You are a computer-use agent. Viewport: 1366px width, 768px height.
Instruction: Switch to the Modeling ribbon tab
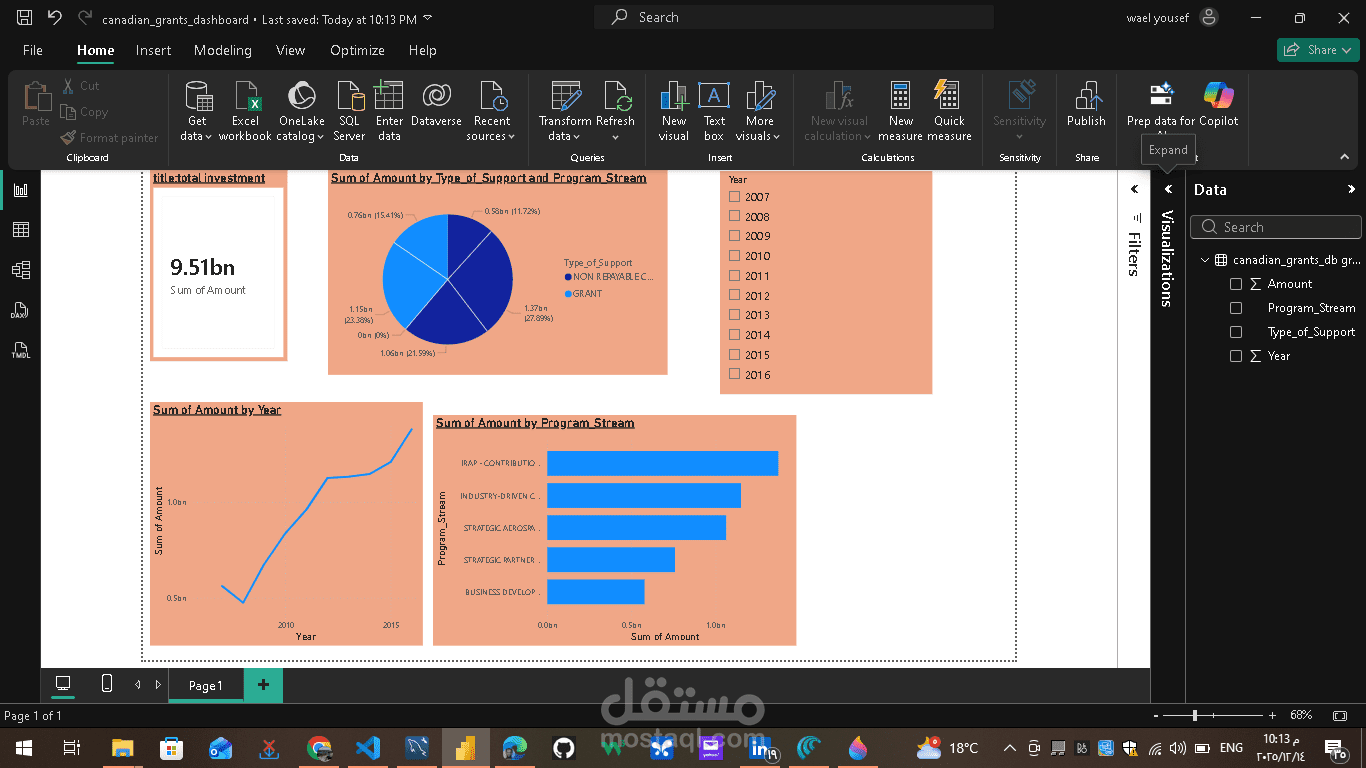(223, 50)
